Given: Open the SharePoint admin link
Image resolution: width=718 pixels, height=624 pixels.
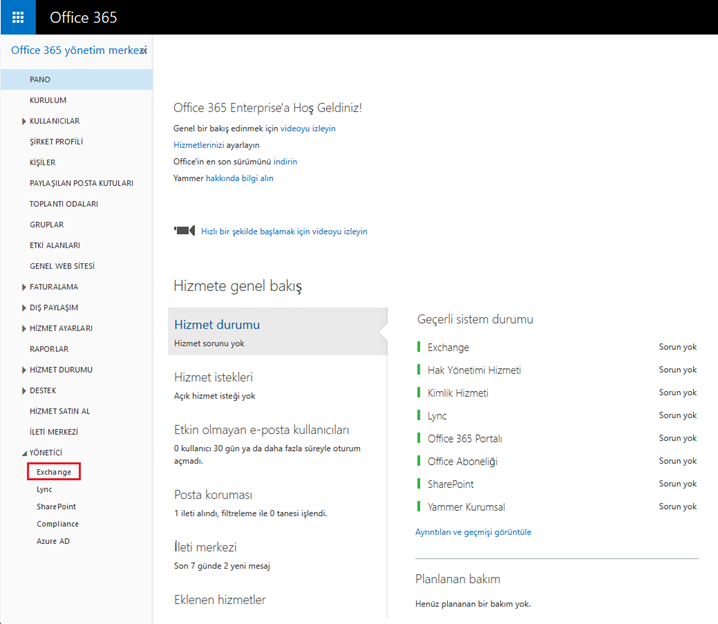Looking at the screenshot, I should (56, 506).
